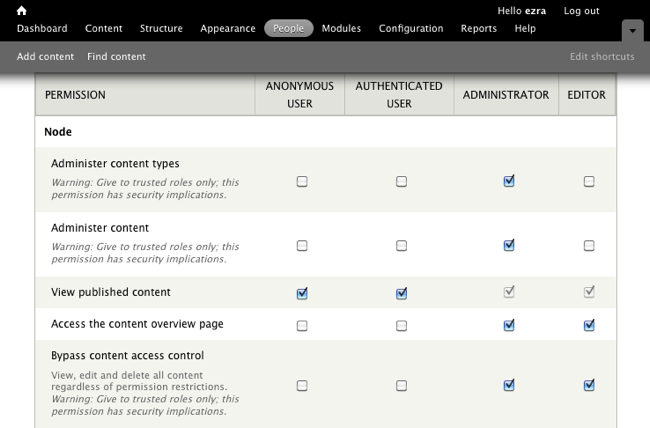Image resolution: width=650 pixels, height=428 pixels.
Task: Click the Add content shortcut
Action: pyautogui.click(x=45, y=56)
